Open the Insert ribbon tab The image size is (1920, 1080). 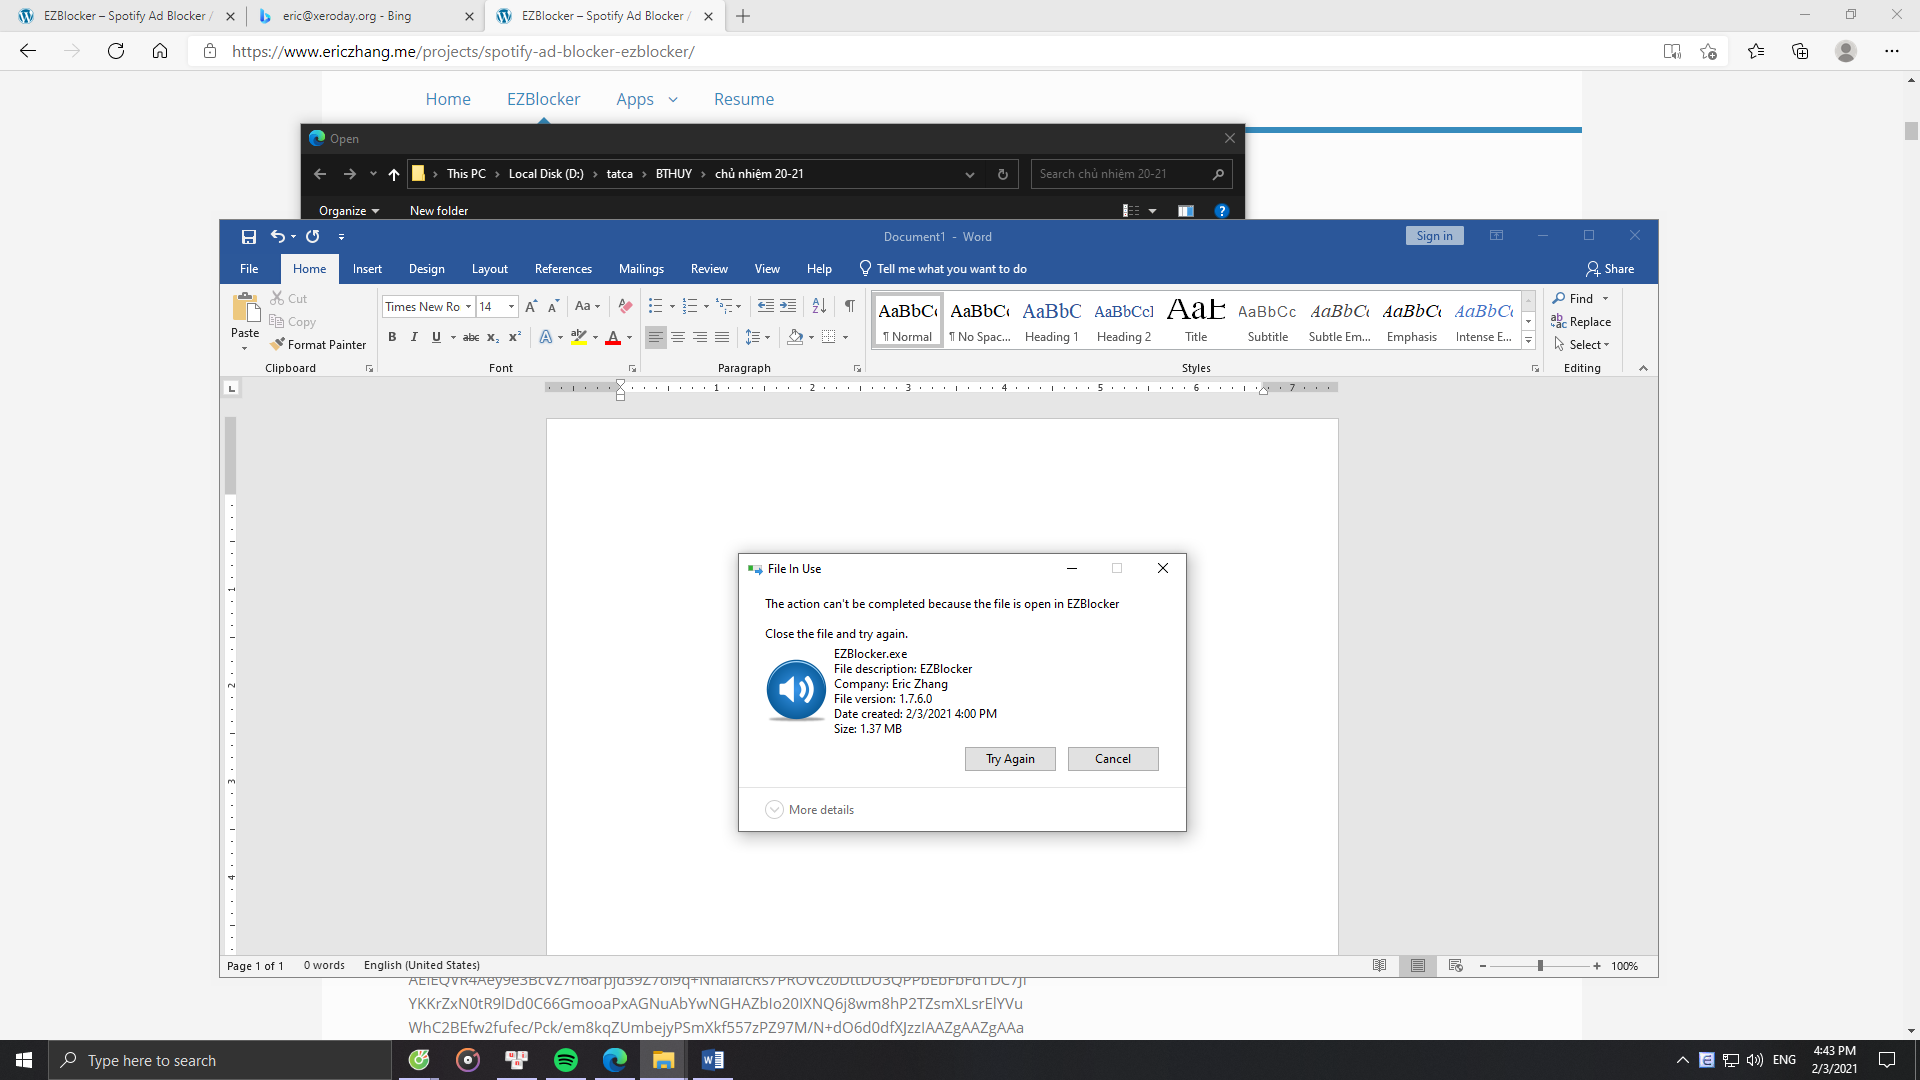pos(367,269)
